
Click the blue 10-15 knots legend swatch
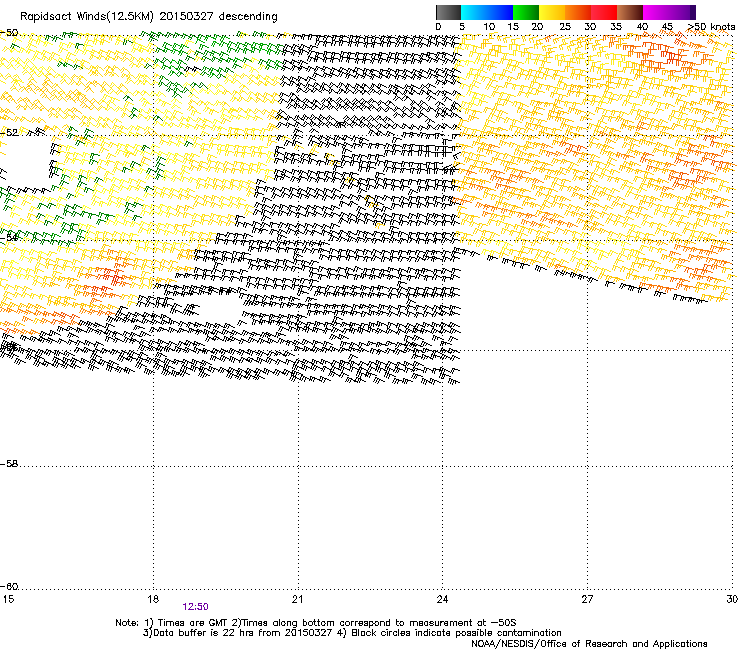tap(500, 12)
